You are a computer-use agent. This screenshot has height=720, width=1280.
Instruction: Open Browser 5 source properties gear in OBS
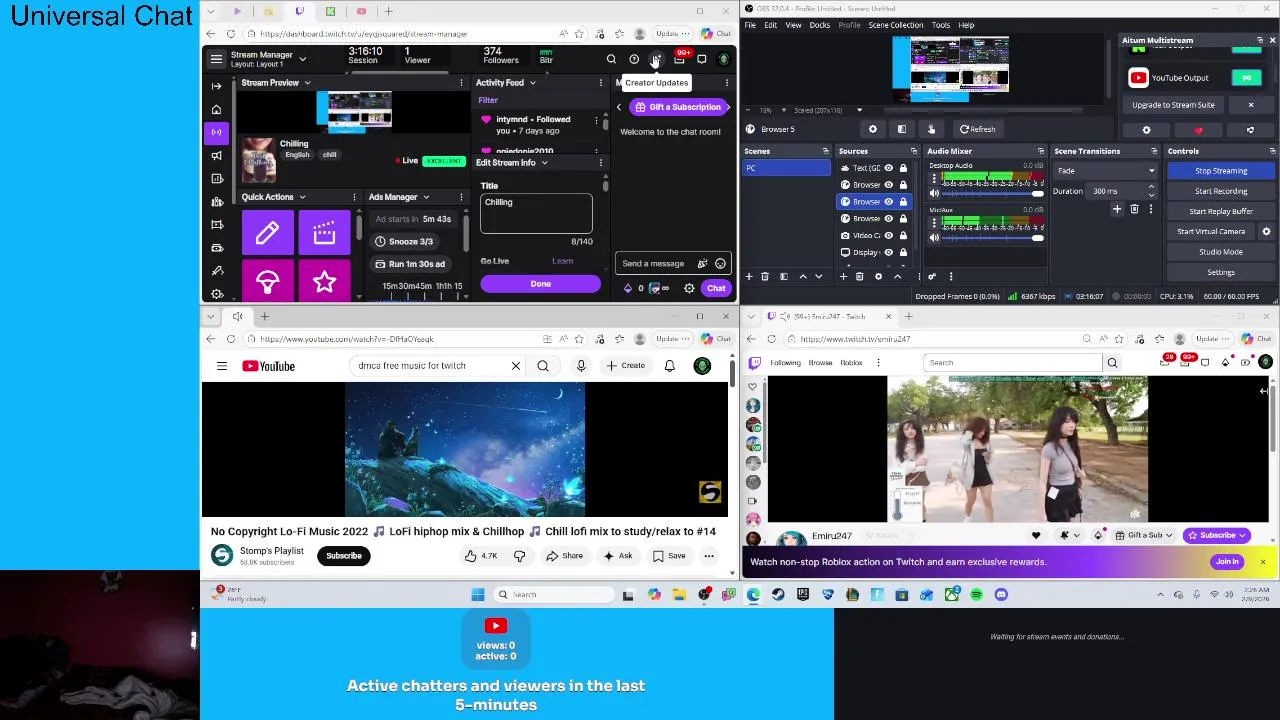pyautogui.click(x=873, y=129)
